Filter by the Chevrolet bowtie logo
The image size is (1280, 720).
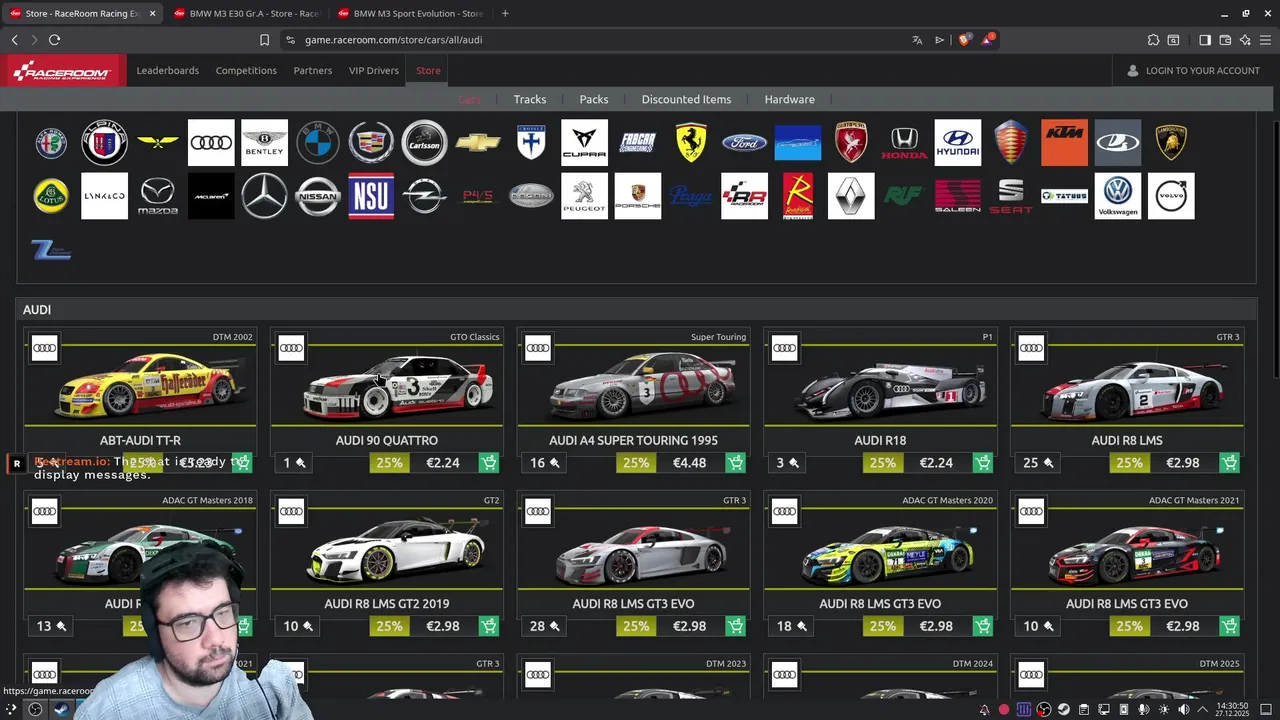point(478,143)
